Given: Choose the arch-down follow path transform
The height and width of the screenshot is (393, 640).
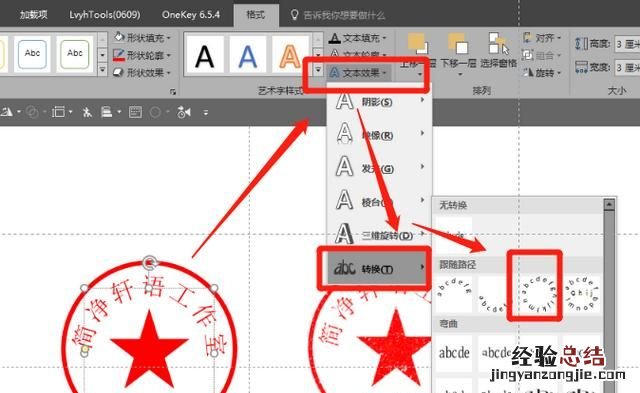Looking at the screenshot, I should [496, 294].
